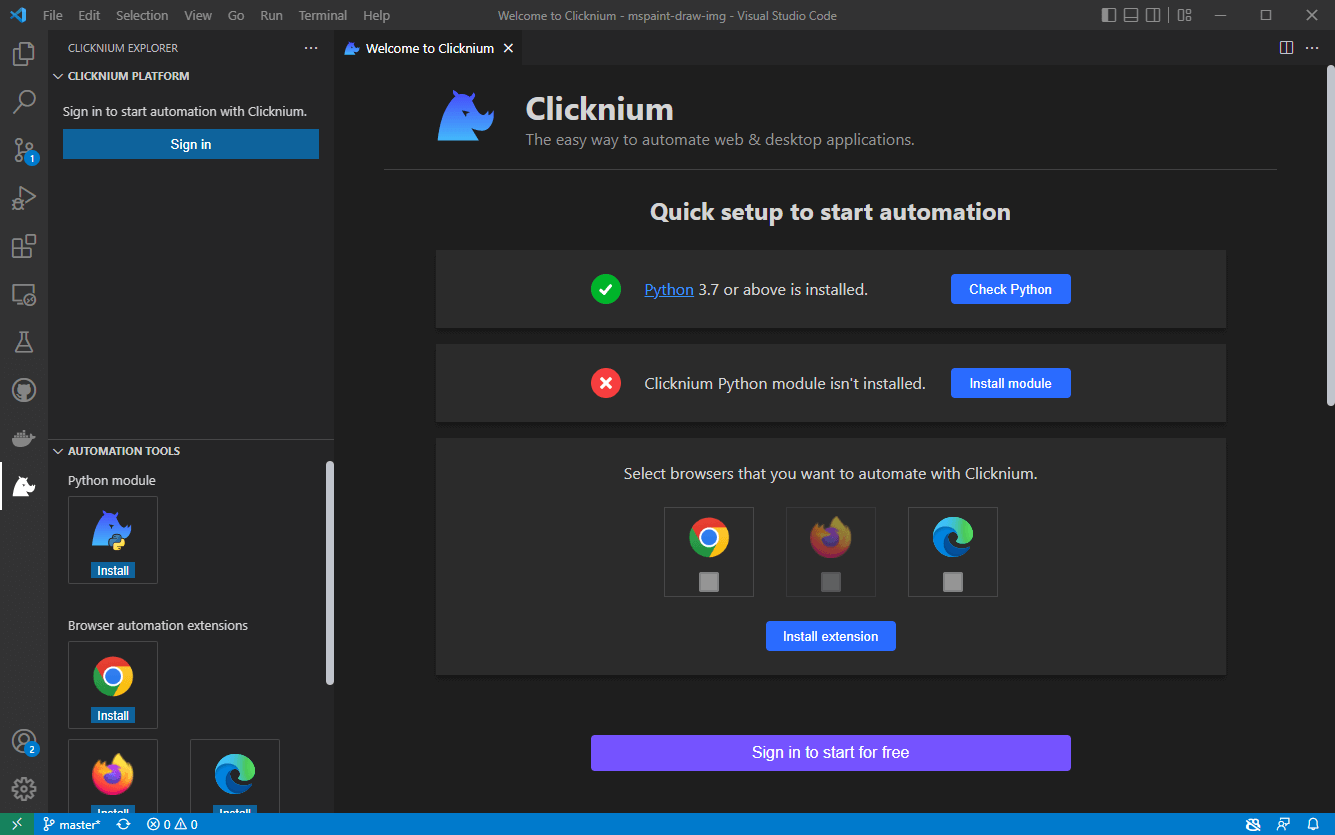The width and height of the screenshot is (1335, 835).
Task: Check the Chrome browser checkbox
Action: (x=709, y=582)
